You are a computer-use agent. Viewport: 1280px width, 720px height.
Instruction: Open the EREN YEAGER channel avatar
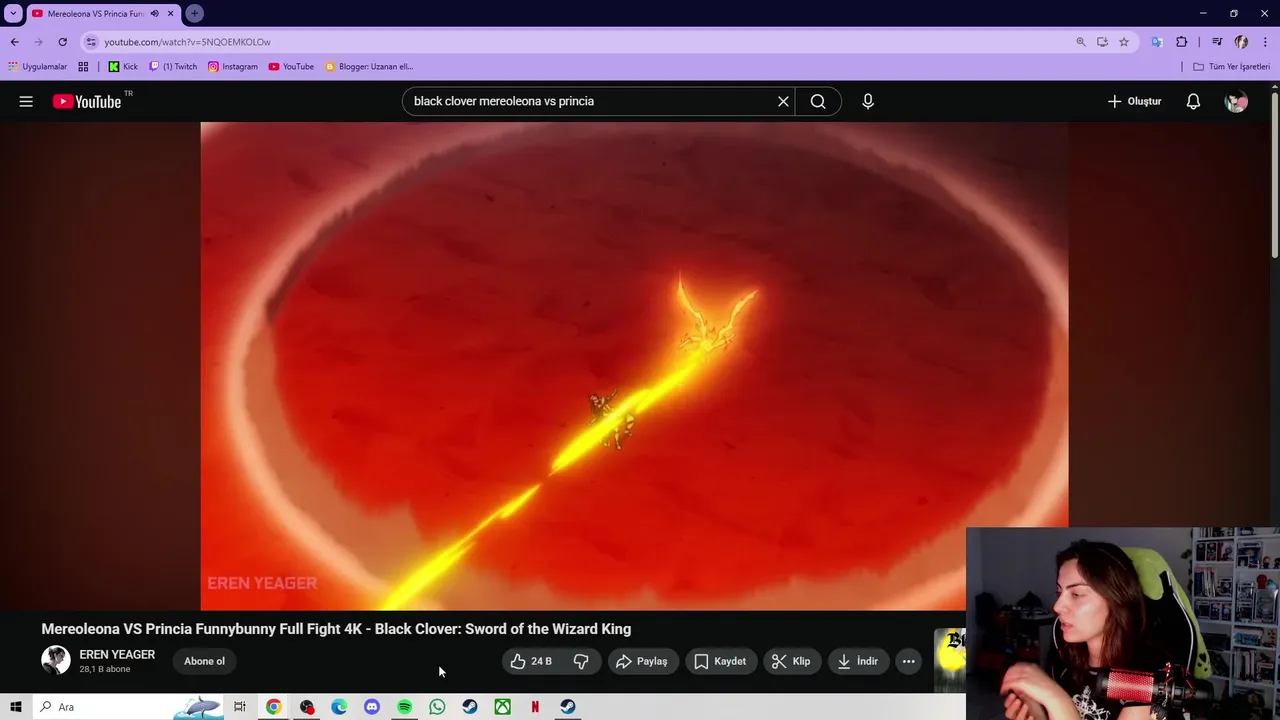click(x=56, y=660)
